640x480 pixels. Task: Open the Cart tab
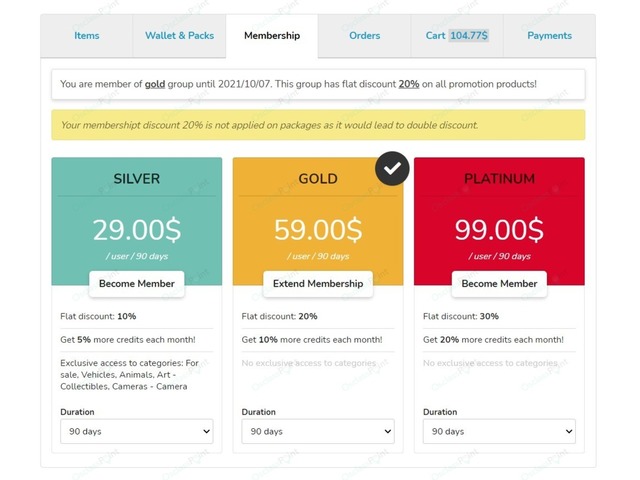[456, 36]
